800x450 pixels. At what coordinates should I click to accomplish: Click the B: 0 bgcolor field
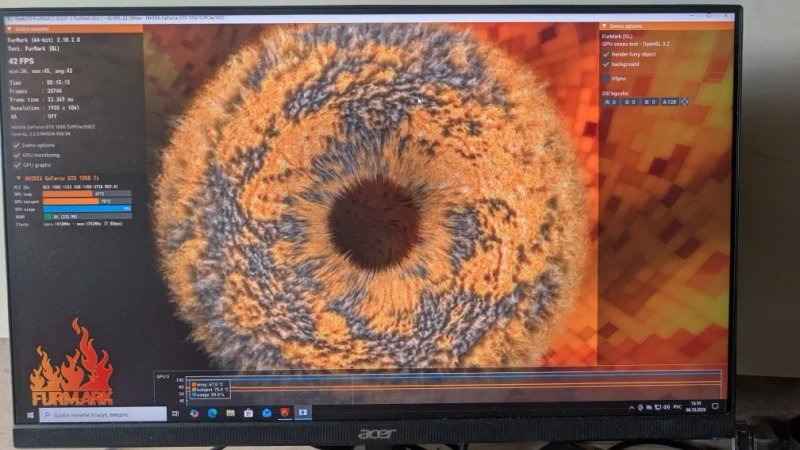pos(649,102)
